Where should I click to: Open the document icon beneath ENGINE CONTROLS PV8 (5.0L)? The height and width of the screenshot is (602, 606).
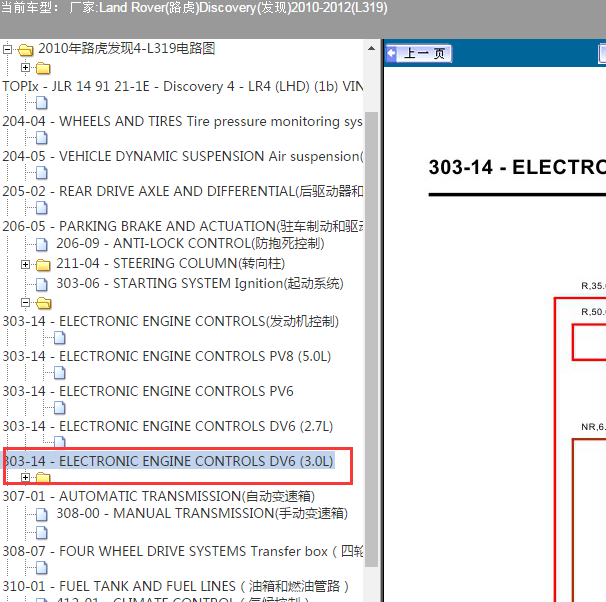pyautogui.click(x=60, y=373)
